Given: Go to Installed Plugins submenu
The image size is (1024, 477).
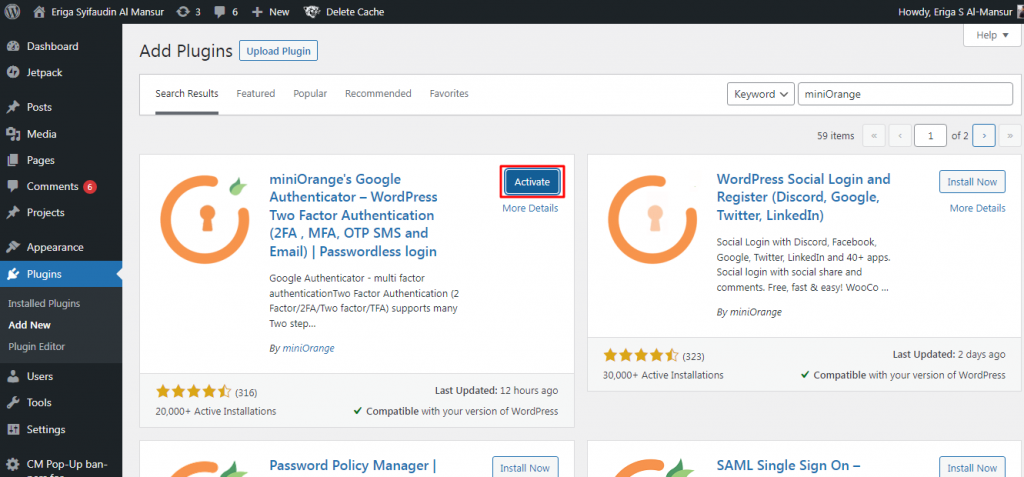Looking at the screenshot, I should pyautogui.click(x=44, y=304).
